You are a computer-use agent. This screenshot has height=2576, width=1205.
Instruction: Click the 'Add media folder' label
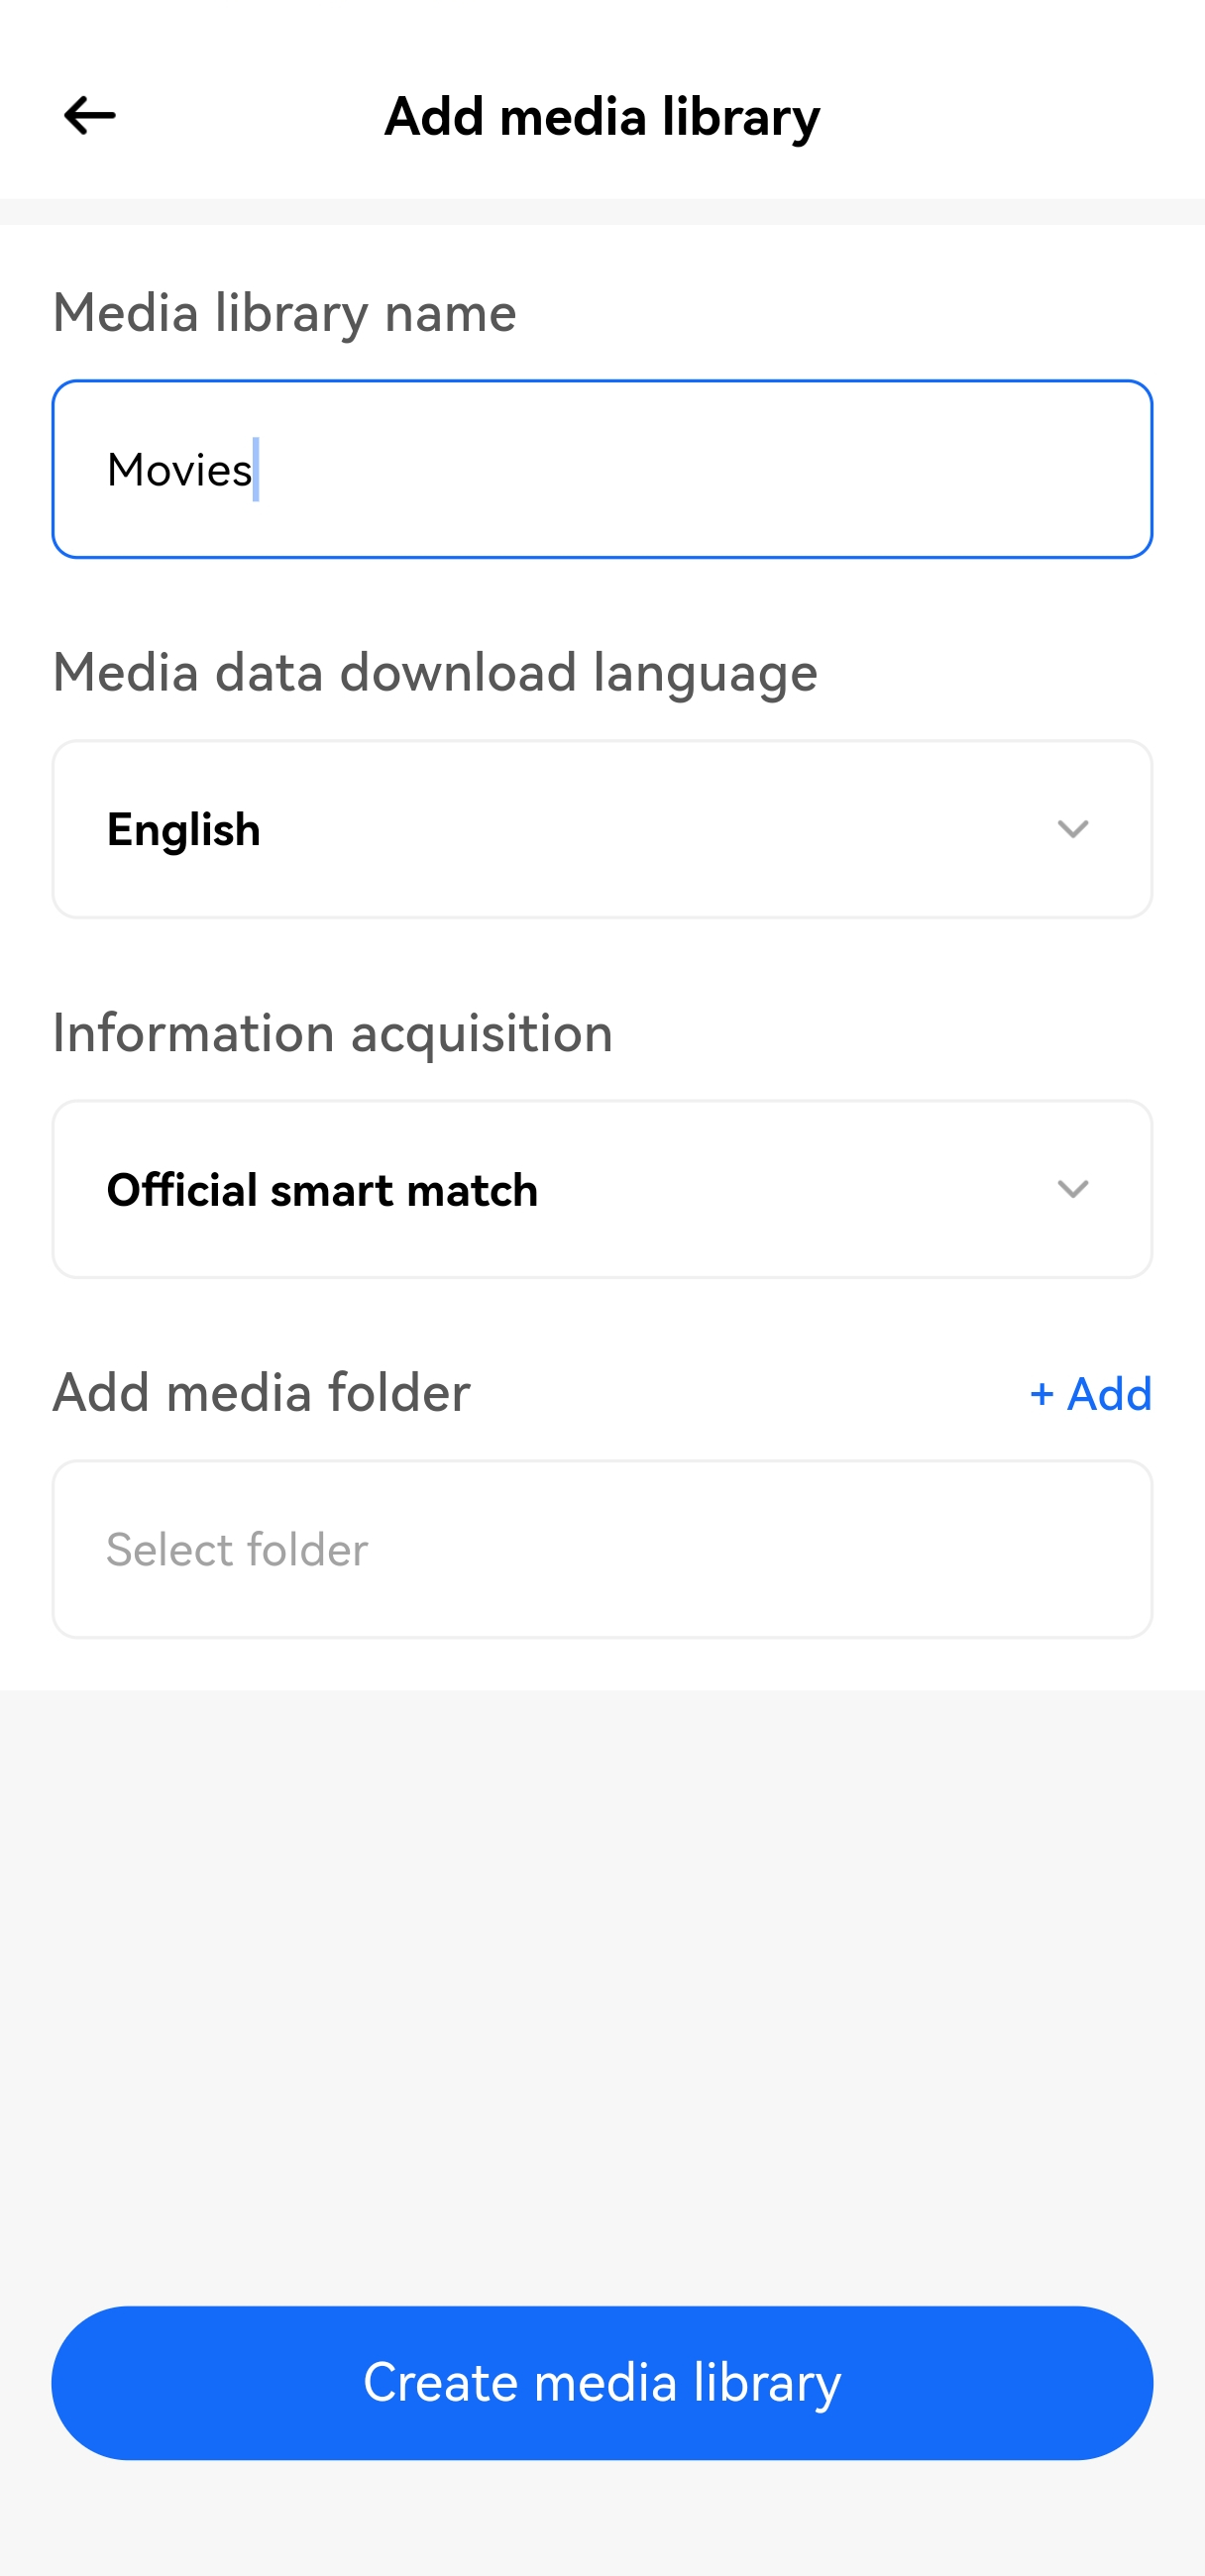(261, 1392)
